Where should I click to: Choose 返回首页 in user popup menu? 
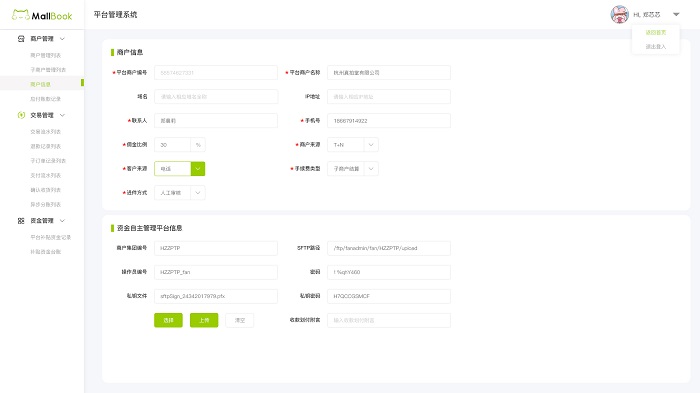point(655,33)
